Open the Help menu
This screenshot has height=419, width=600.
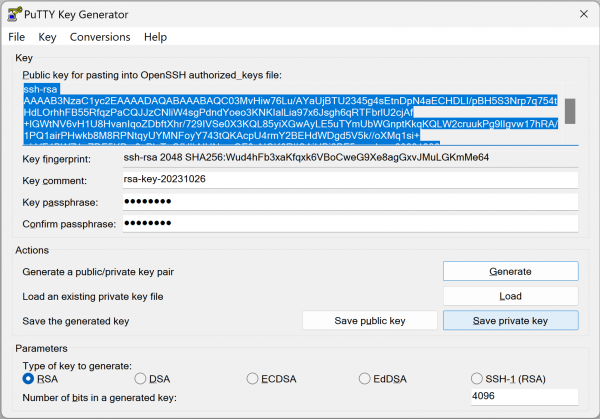pyautogui.click(x=155, y=37)
